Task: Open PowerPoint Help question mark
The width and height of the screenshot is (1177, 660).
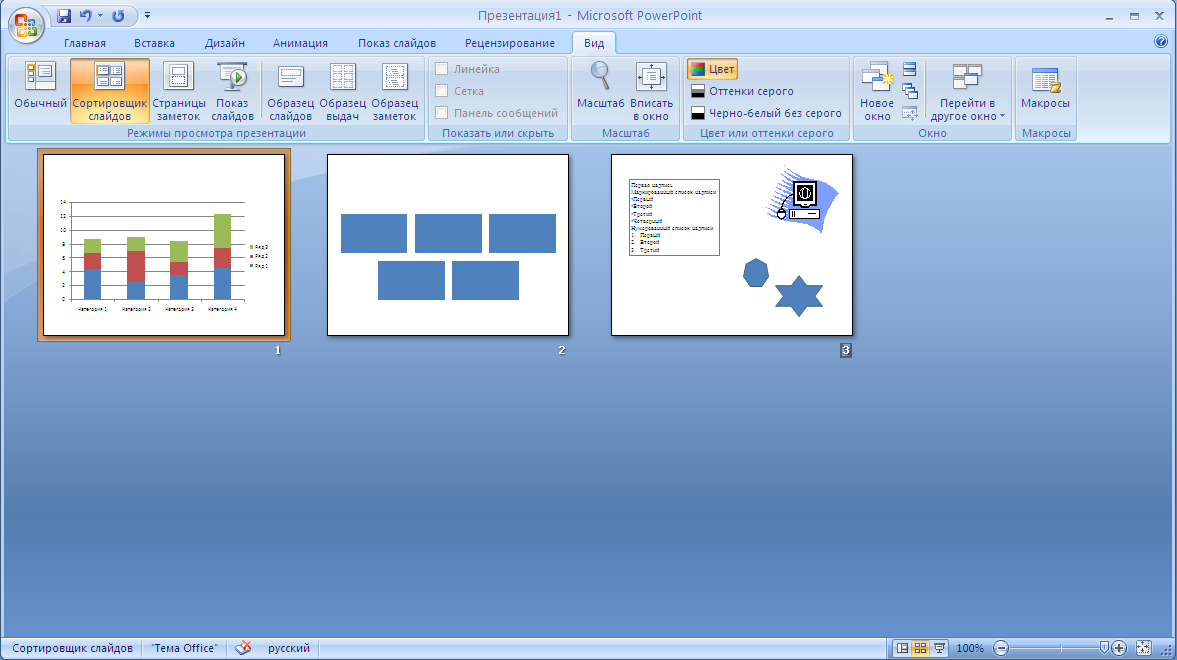Action: [x=1160, y=41]
